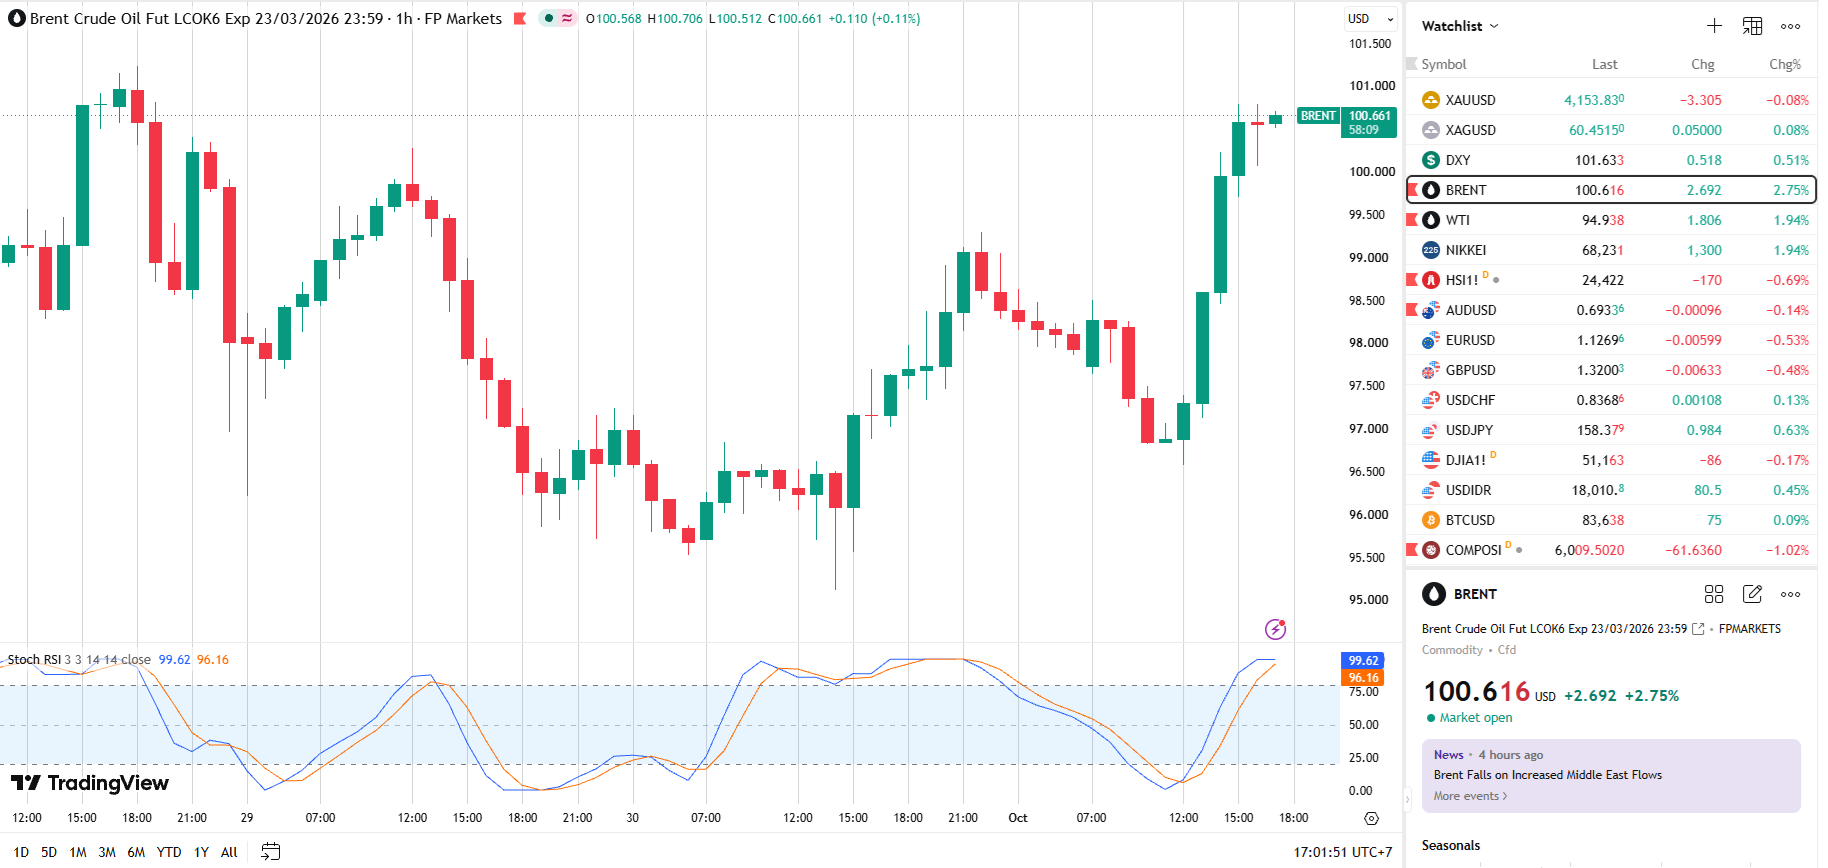Click the flag on the BRENT watchlist row
The image size is (1828, 868).
coord(1412,189)
